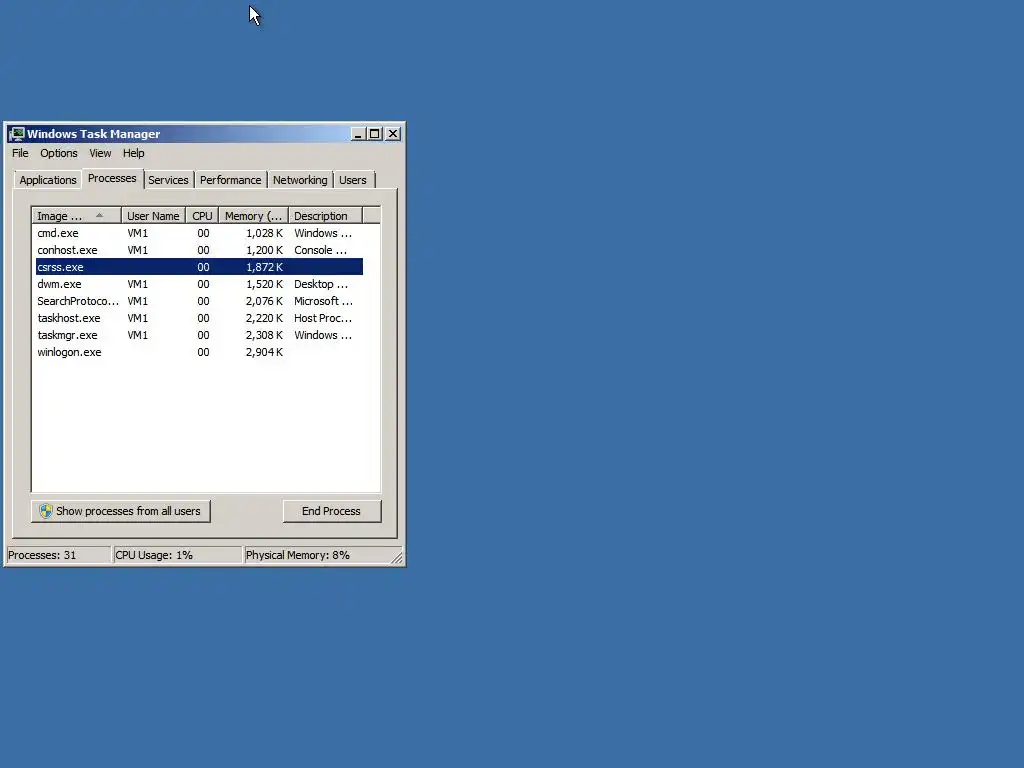This screenshot has width=1024, height=768.
Task: Open the Options menu
Action: 59,153
